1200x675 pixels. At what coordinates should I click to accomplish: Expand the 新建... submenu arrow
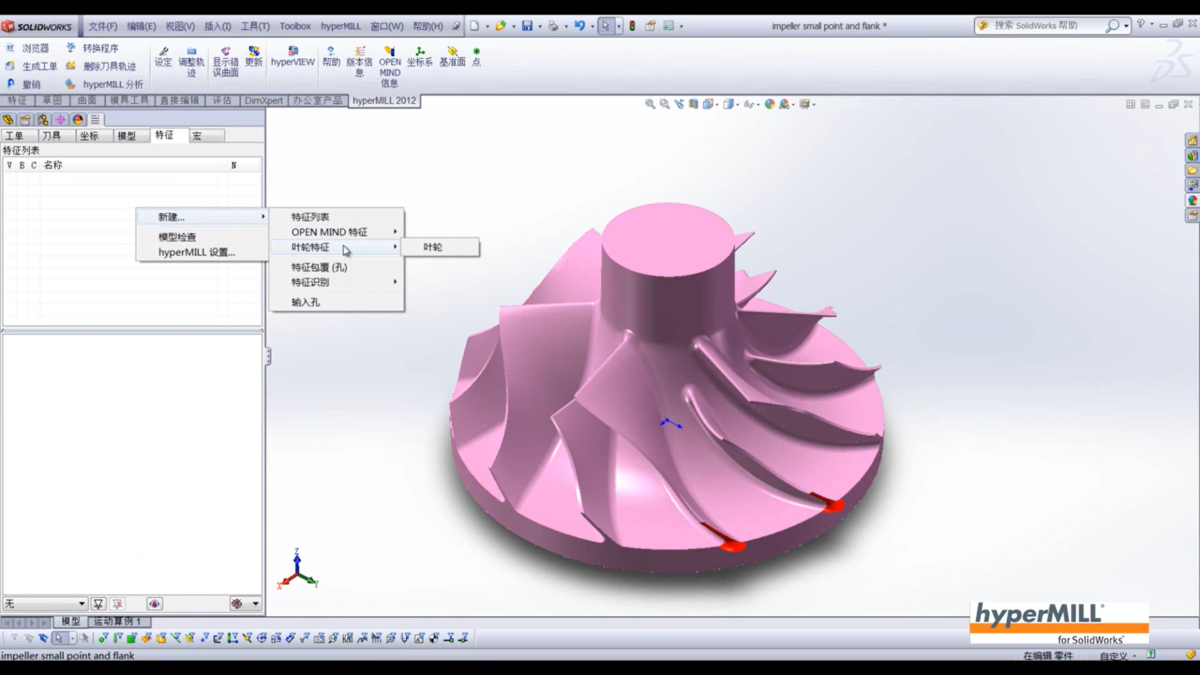point(264,217)
